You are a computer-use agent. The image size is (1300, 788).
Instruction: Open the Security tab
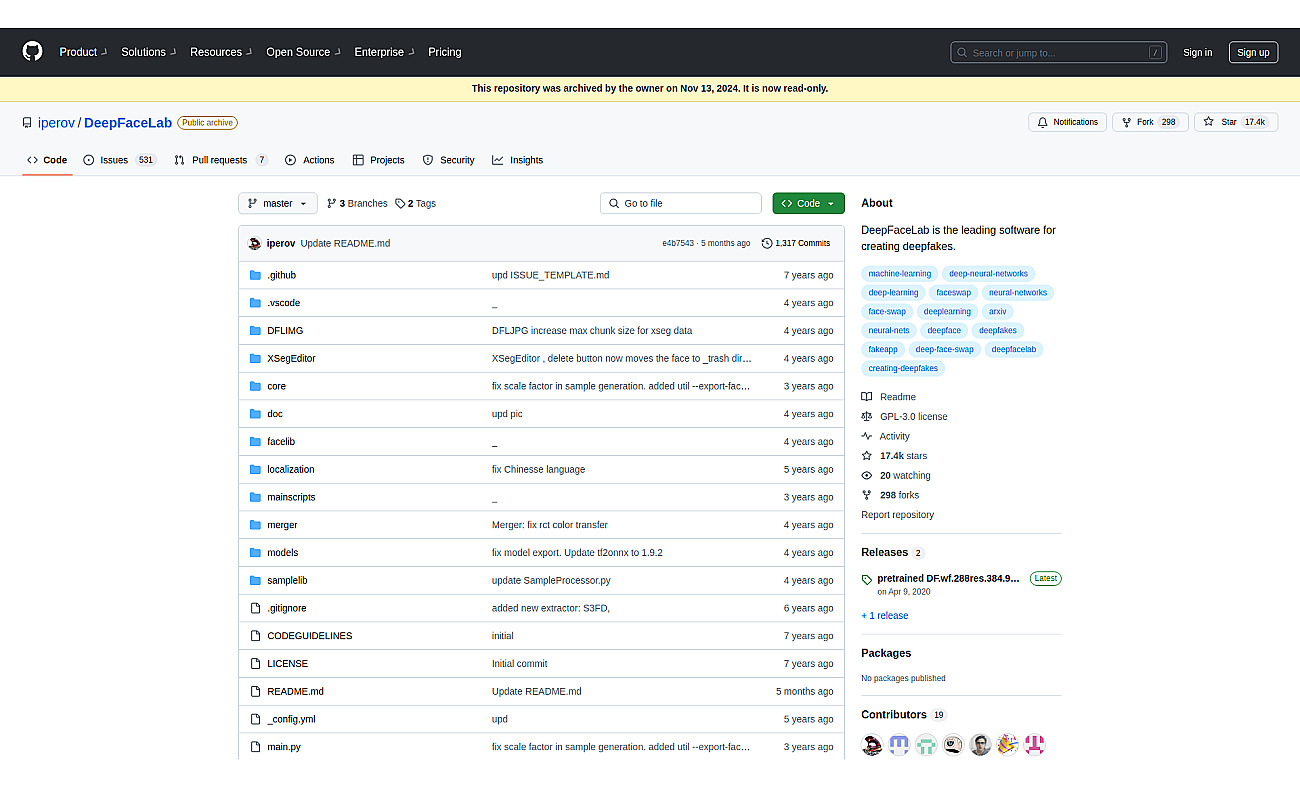[448, 160]
